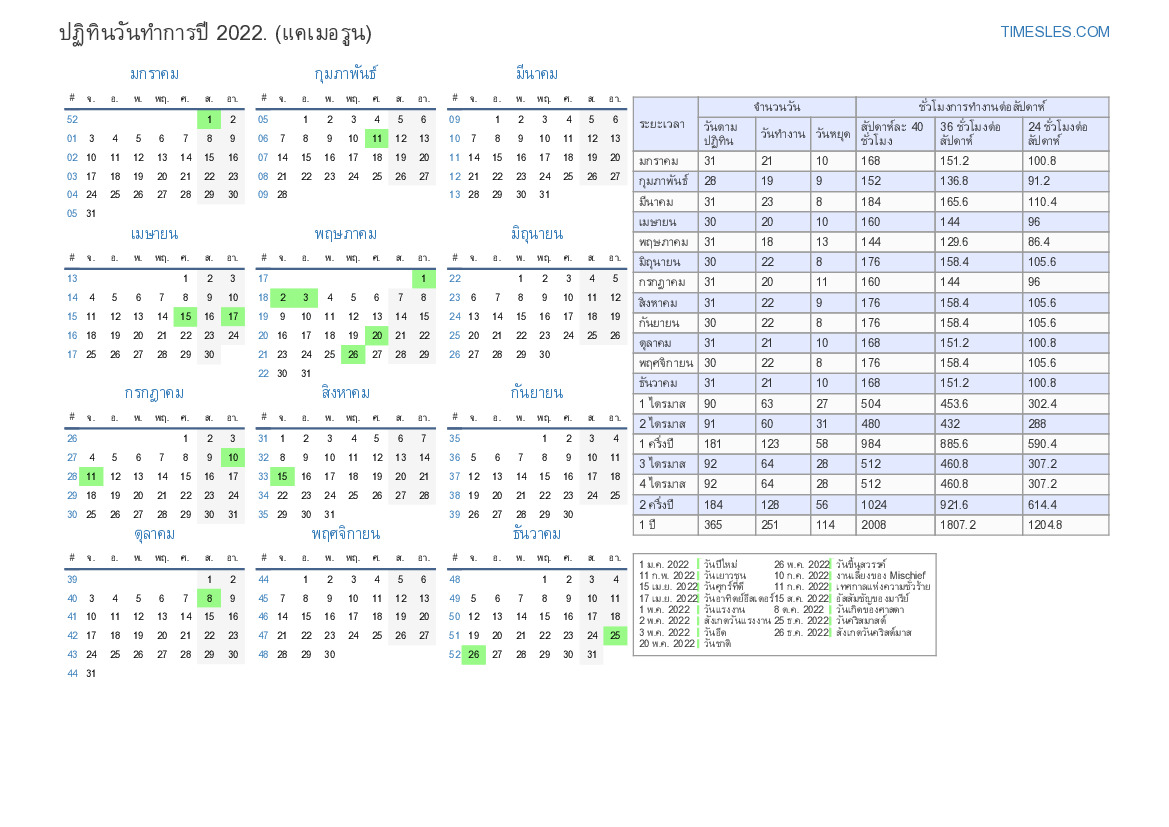Select the 2008 total hours cell
This screenshot has width=1169, height=827.
tap(876, 525)
